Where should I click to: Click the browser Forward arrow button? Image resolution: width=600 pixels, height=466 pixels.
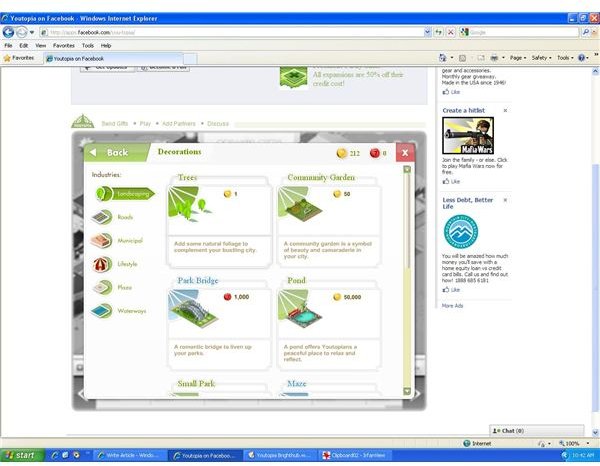(x=22, y=32)
